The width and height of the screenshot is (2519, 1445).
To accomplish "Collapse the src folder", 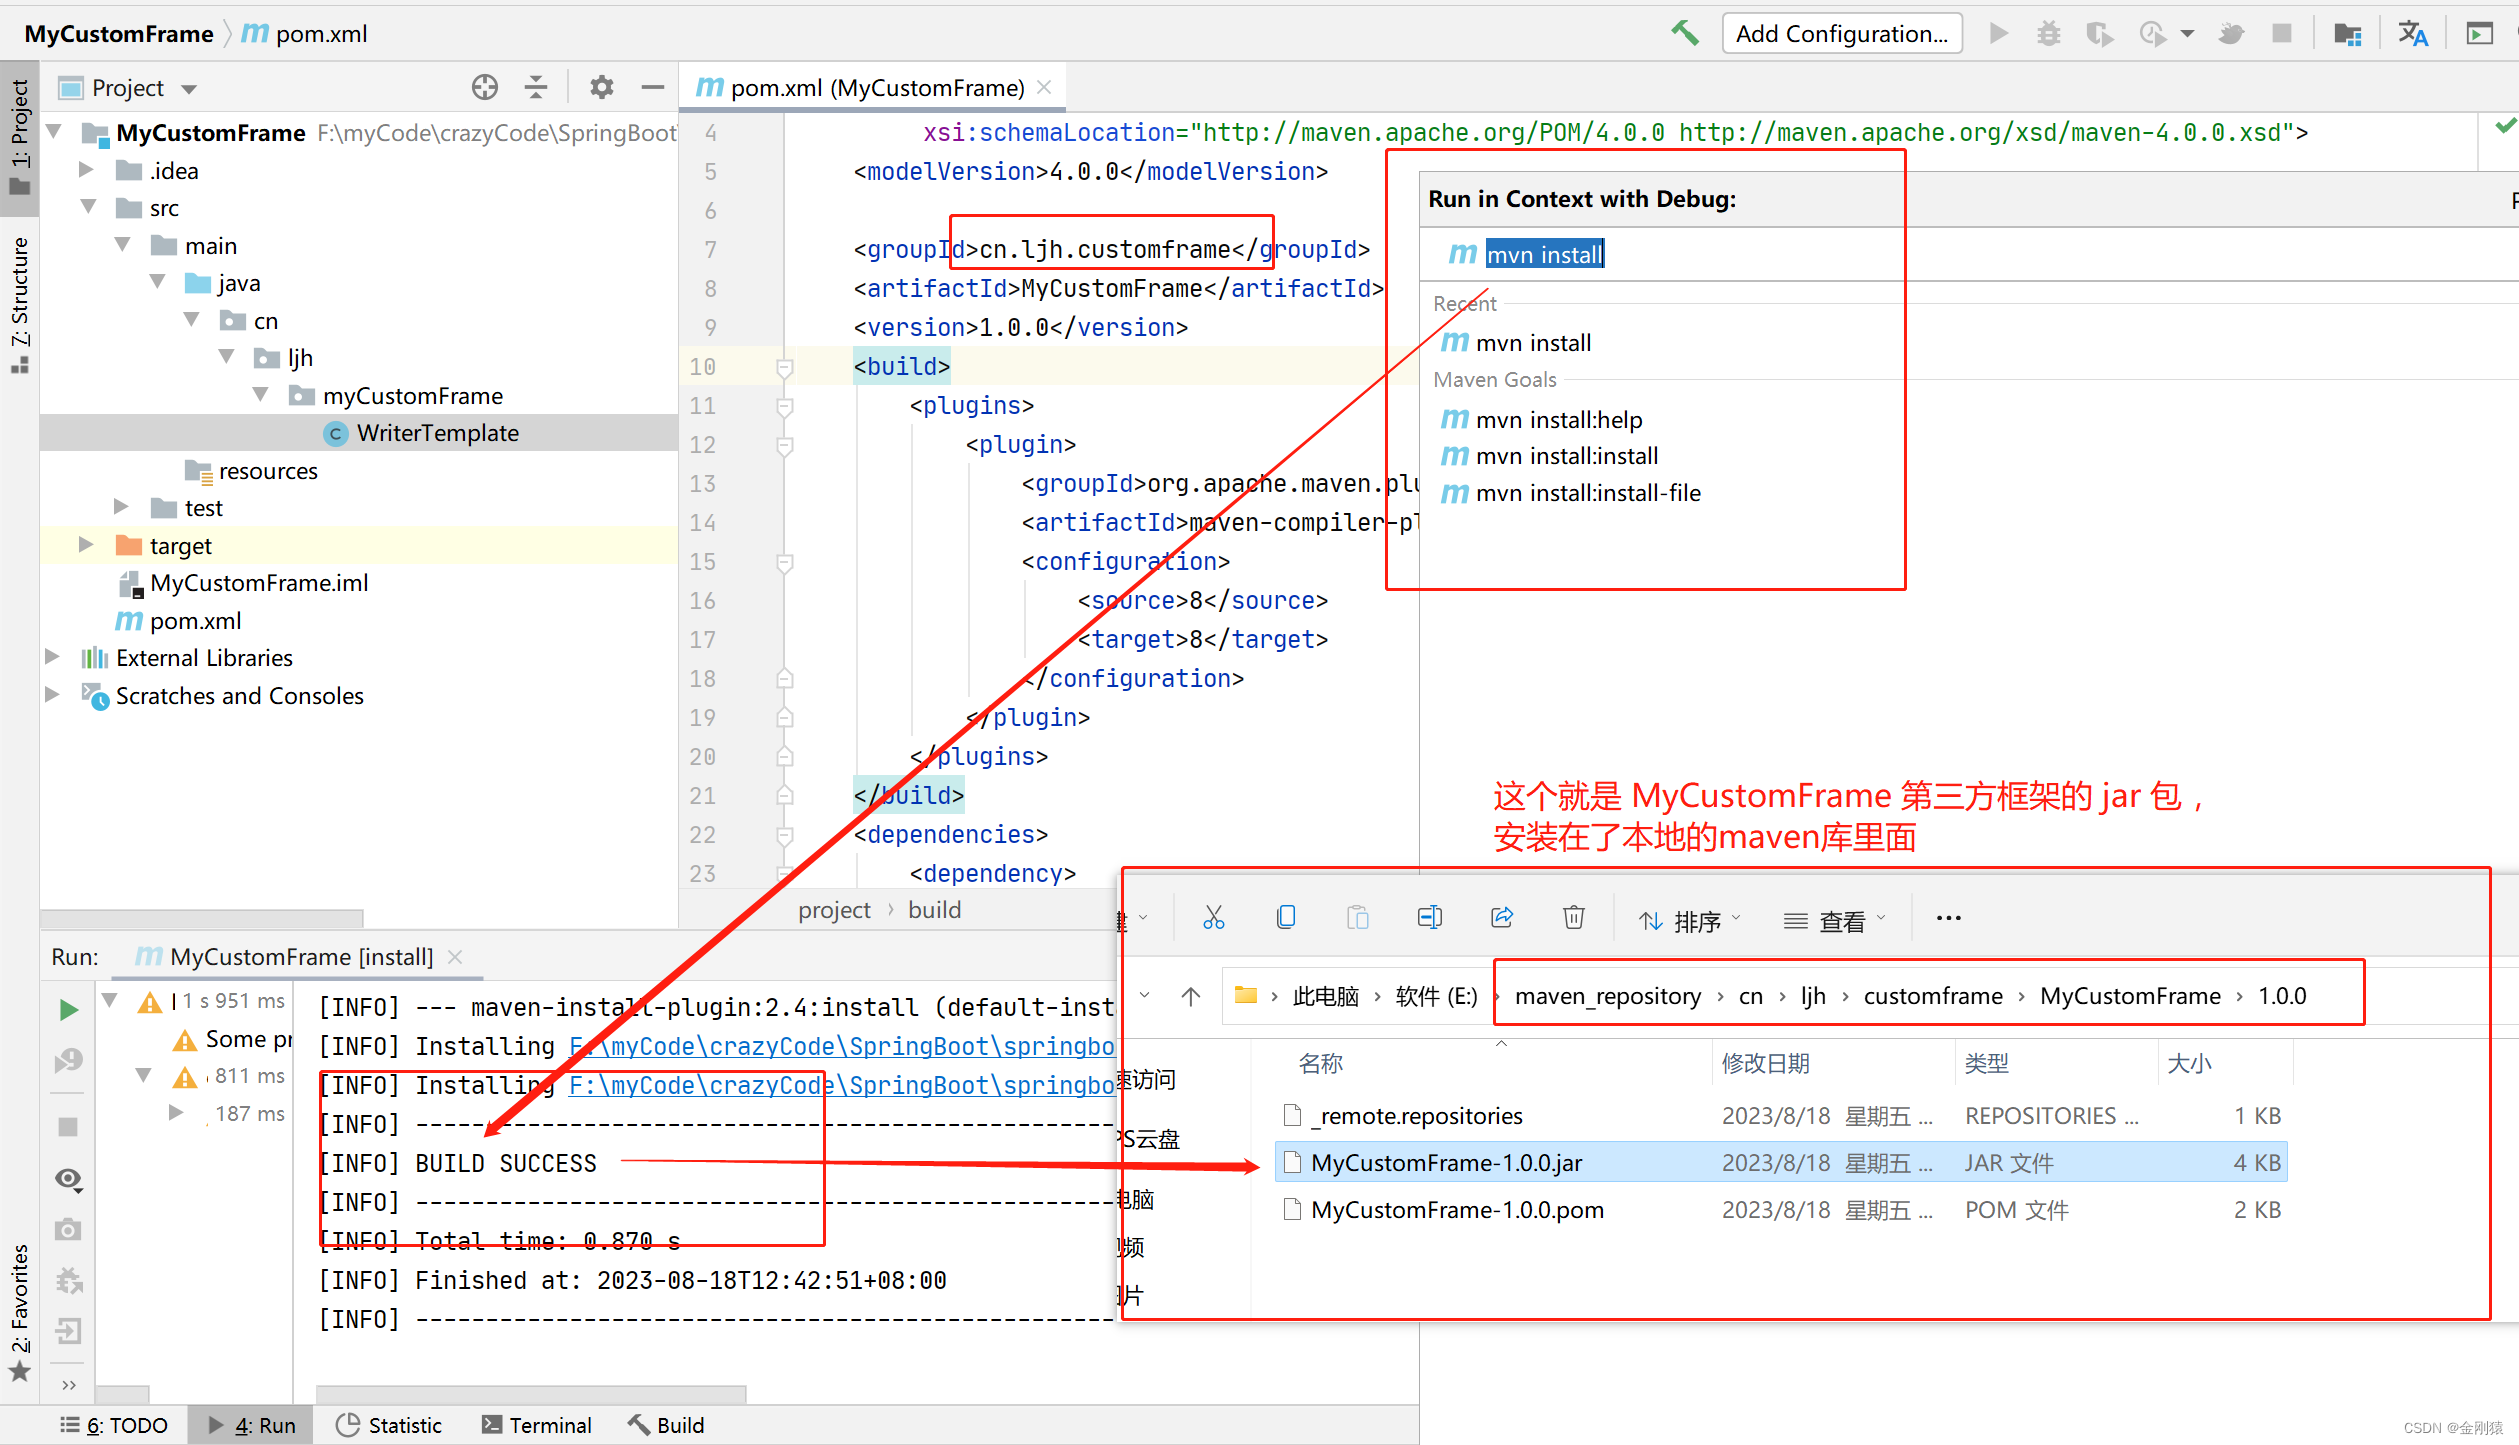I will [x=88, y=207].
